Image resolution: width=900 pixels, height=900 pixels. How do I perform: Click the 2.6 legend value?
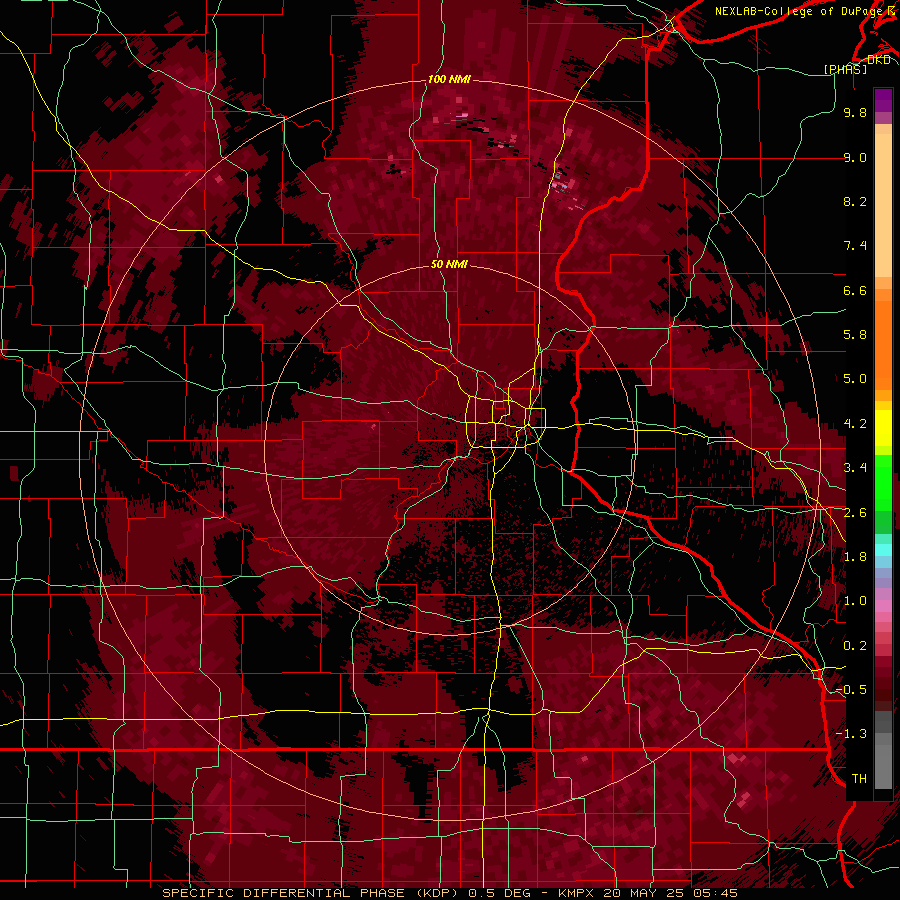pos(855,513)
